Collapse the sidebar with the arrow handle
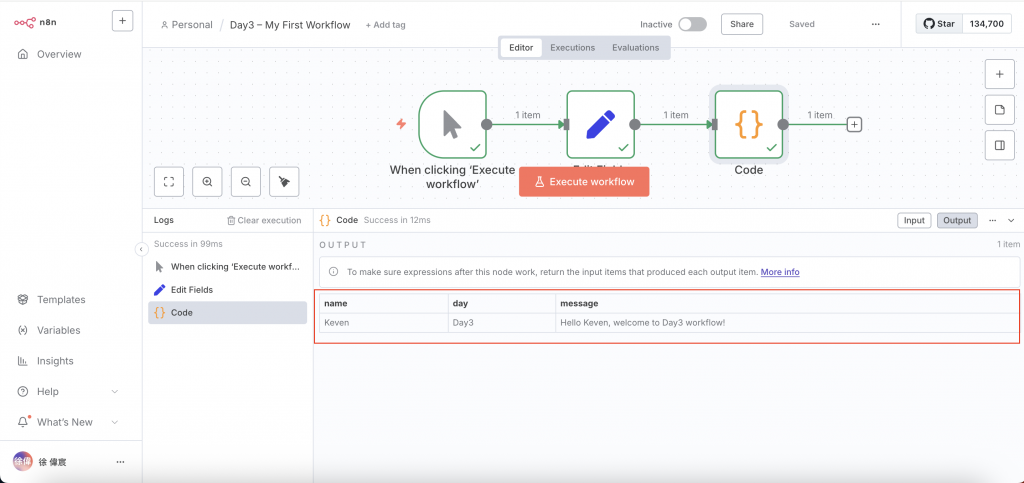1024x483 pixels. click(140, 249)
